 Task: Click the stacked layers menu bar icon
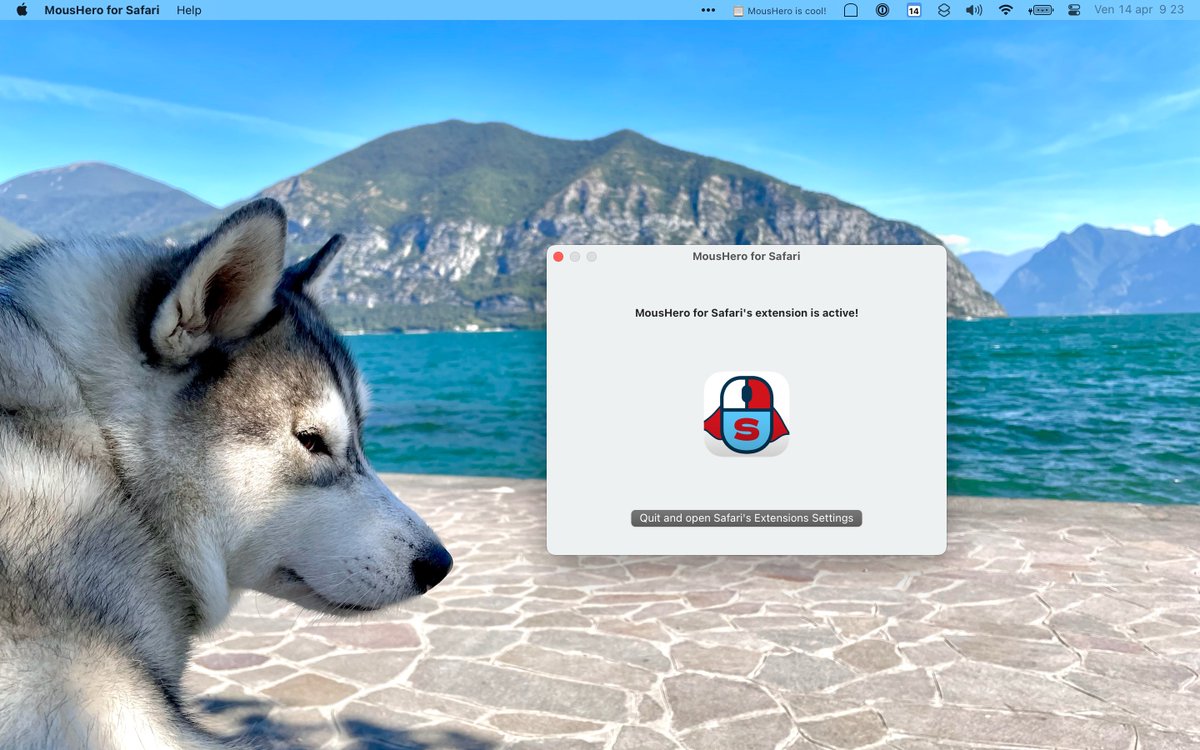point(944,10)
